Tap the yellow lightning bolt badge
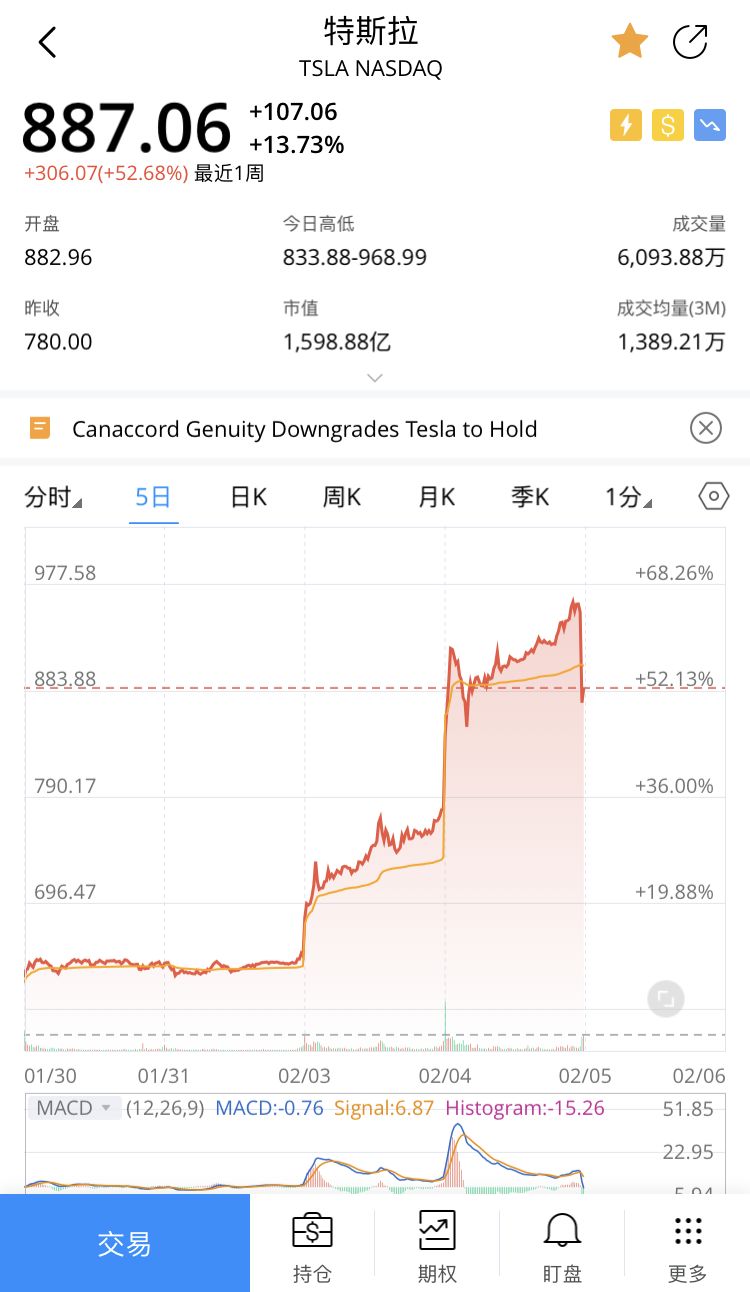The height and width of the screenshot is (1292, 750). point(626,125)
